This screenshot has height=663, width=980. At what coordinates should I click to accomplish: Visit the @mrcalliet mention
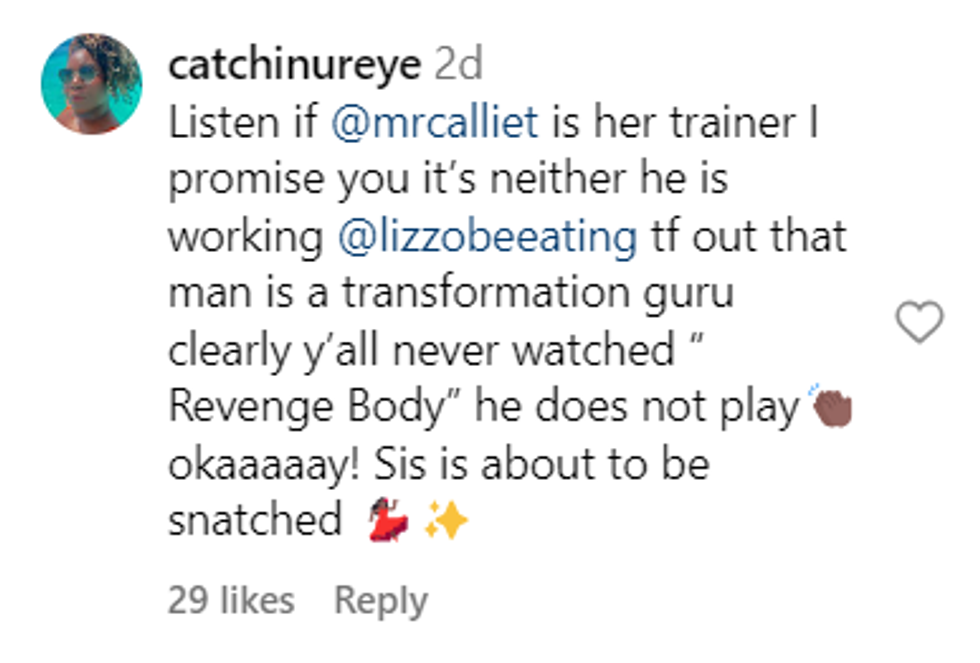click(435, 122)
